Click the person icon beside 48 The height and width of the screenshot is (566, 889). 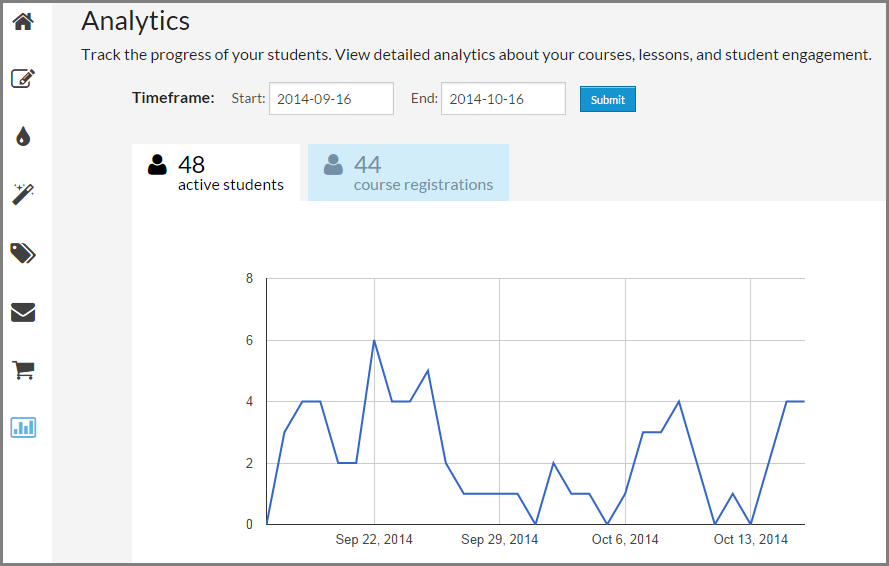point(157,164)
